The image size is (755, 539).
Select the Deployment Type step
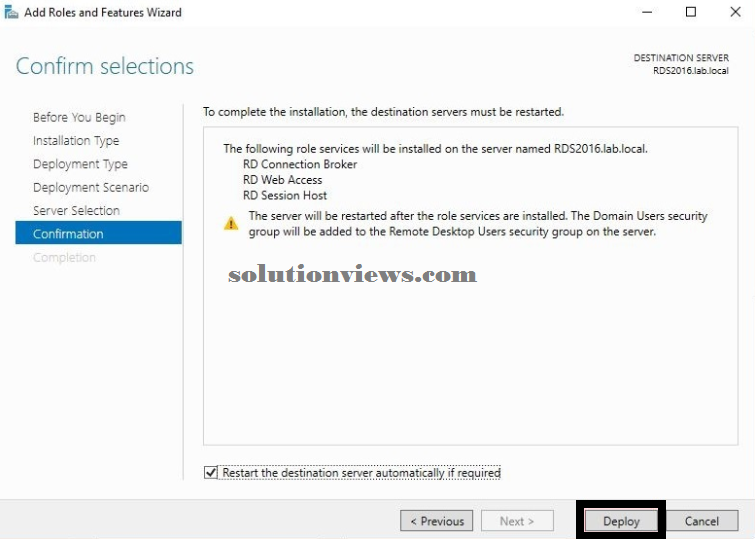80,164
